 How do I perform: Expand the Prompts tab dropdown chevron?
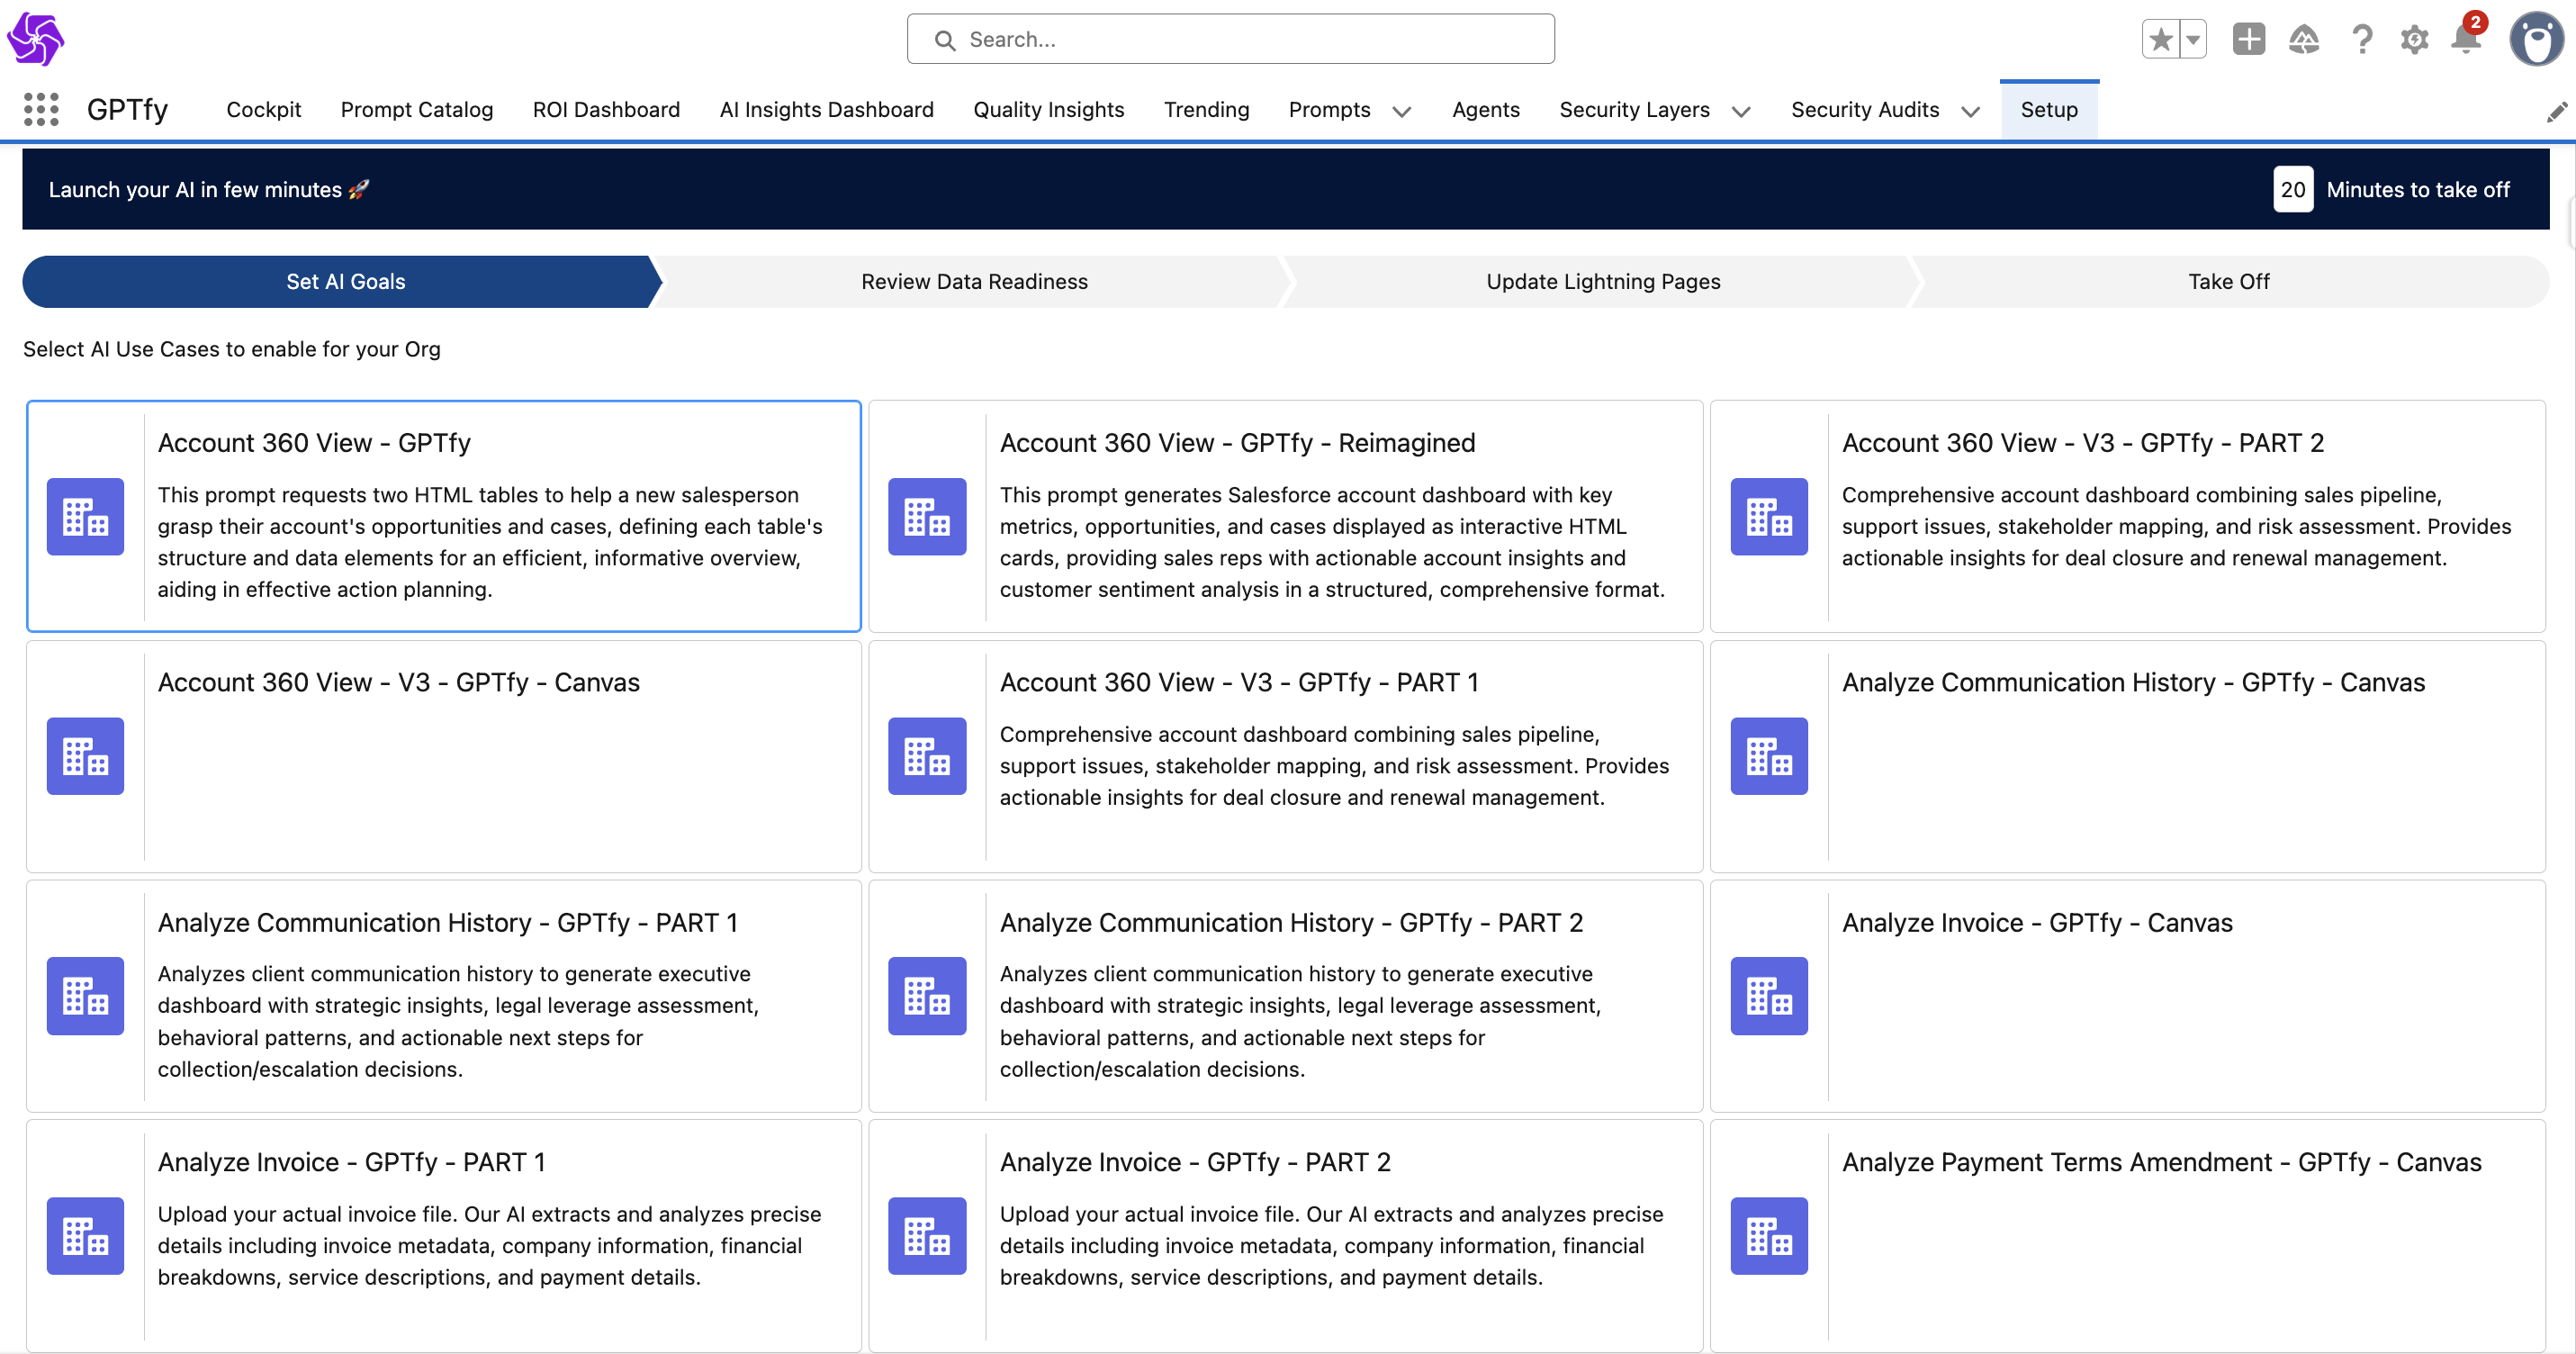point(1402,111)
